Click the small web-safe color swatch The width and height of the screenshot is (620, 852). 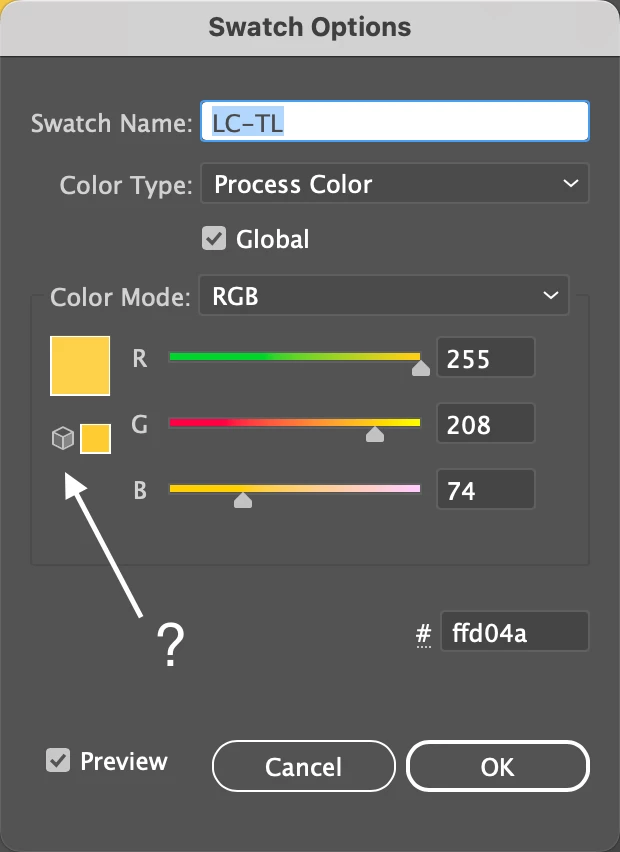tap(95, 438)
